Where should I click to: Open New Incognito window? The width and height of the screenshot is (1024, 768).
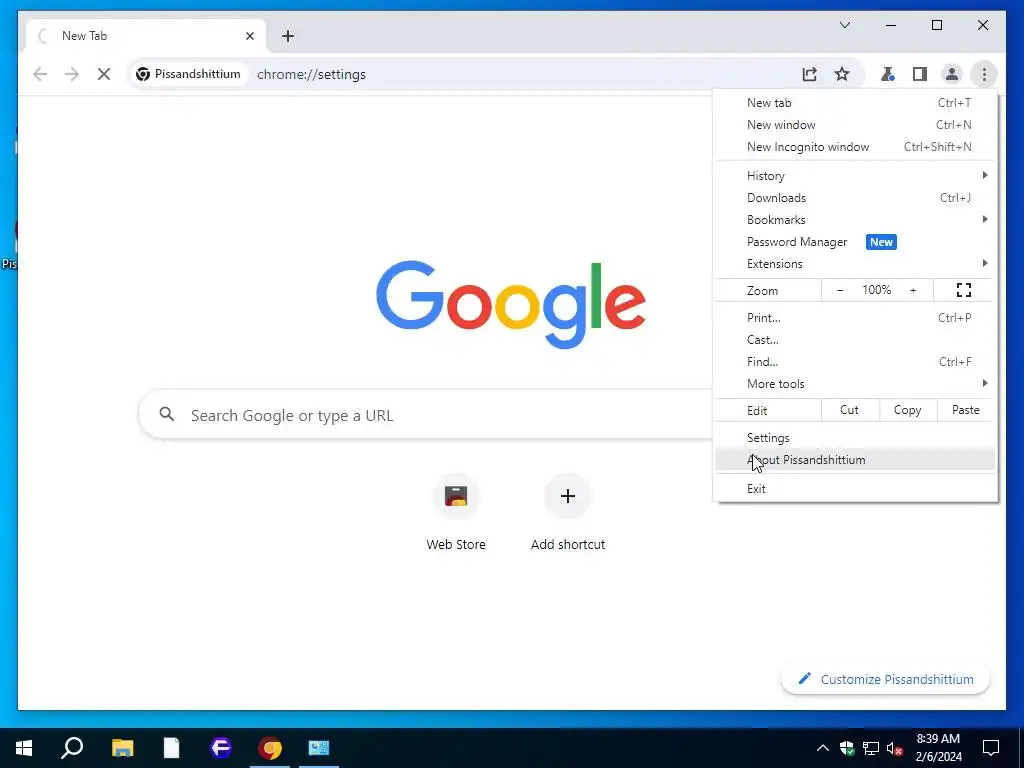coord(855,147)
